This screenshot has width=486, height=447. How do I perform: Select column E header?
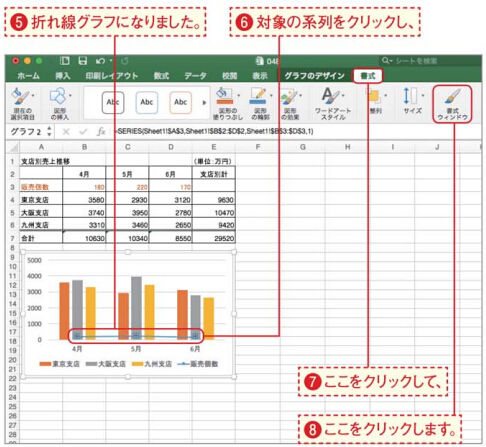pos(214,147)
